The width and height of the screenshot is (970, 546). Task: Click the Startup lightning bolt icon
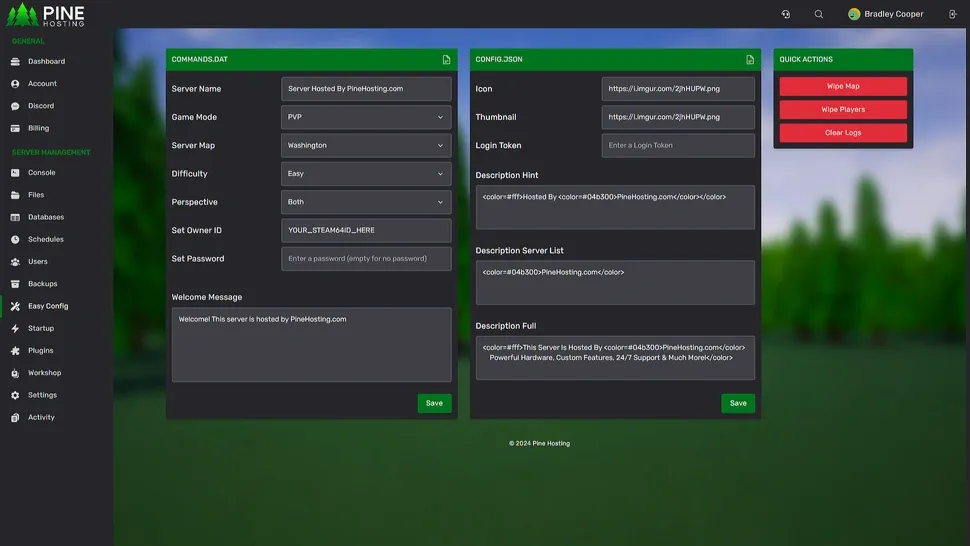pyautogui.click(x=15, y=328)
